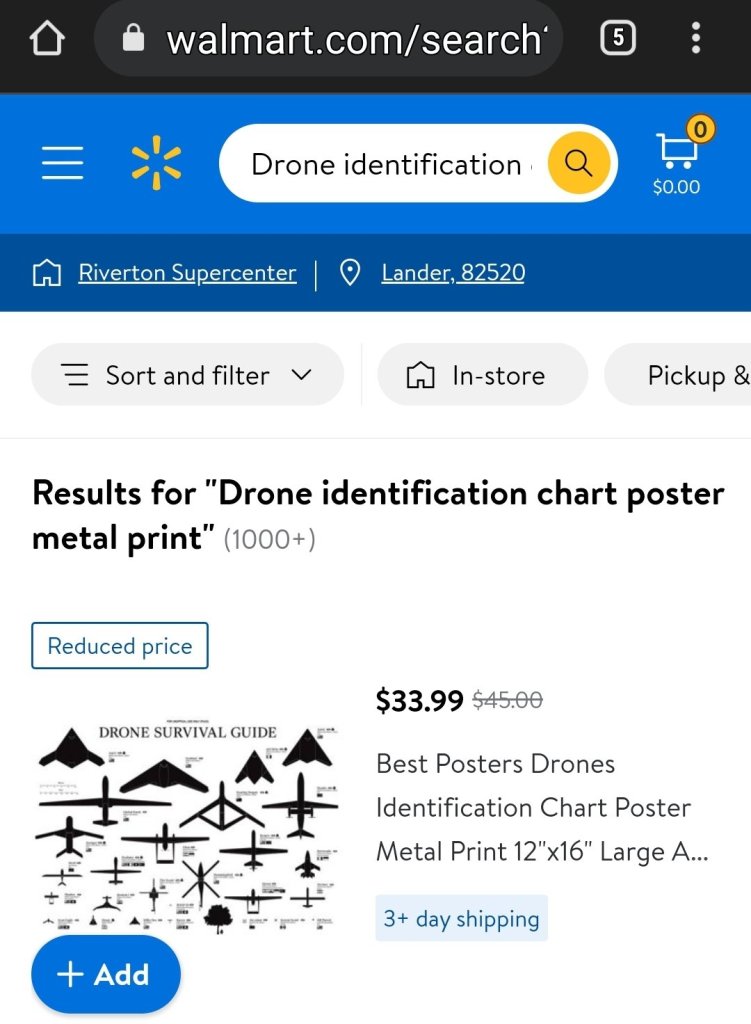Image resolution: width=751 pixels, height=1024 pixels.
Task: Filter results by Pickup option
Action: [690, 375]
